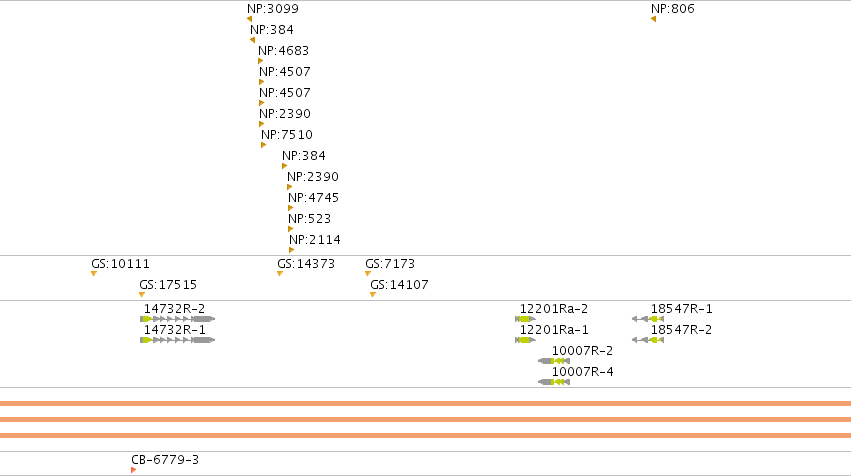Select the 12201Ra-2 gene model glyph
Viewport: 851px width, 476px height.
pos(525,319)
